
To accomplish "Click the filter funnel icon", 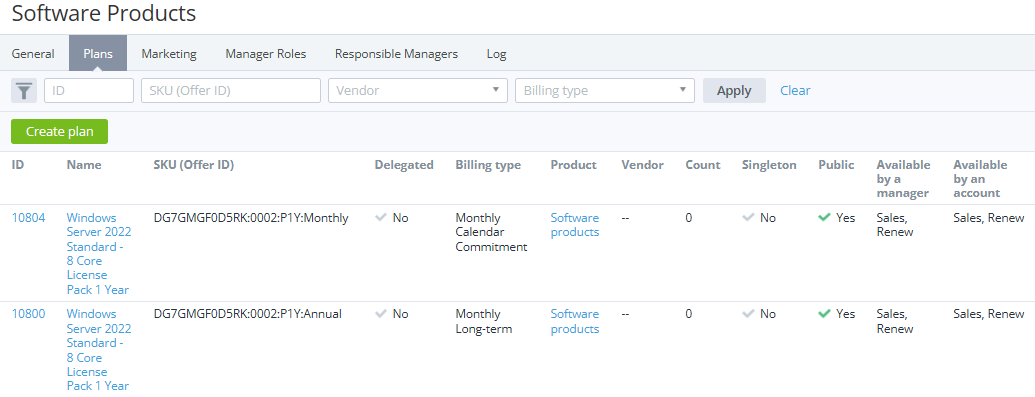I will tap(24, 90).
